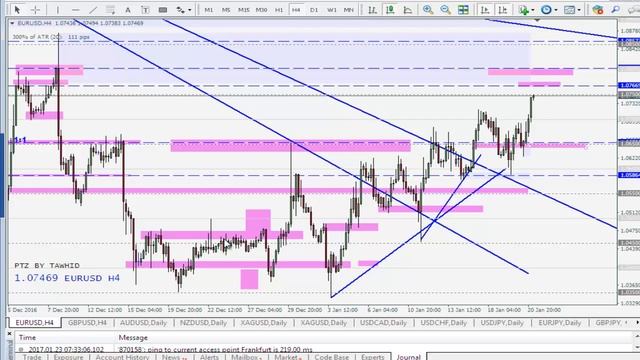Switch chart to candlesticks
640x360 pixels.
(390, 9)
